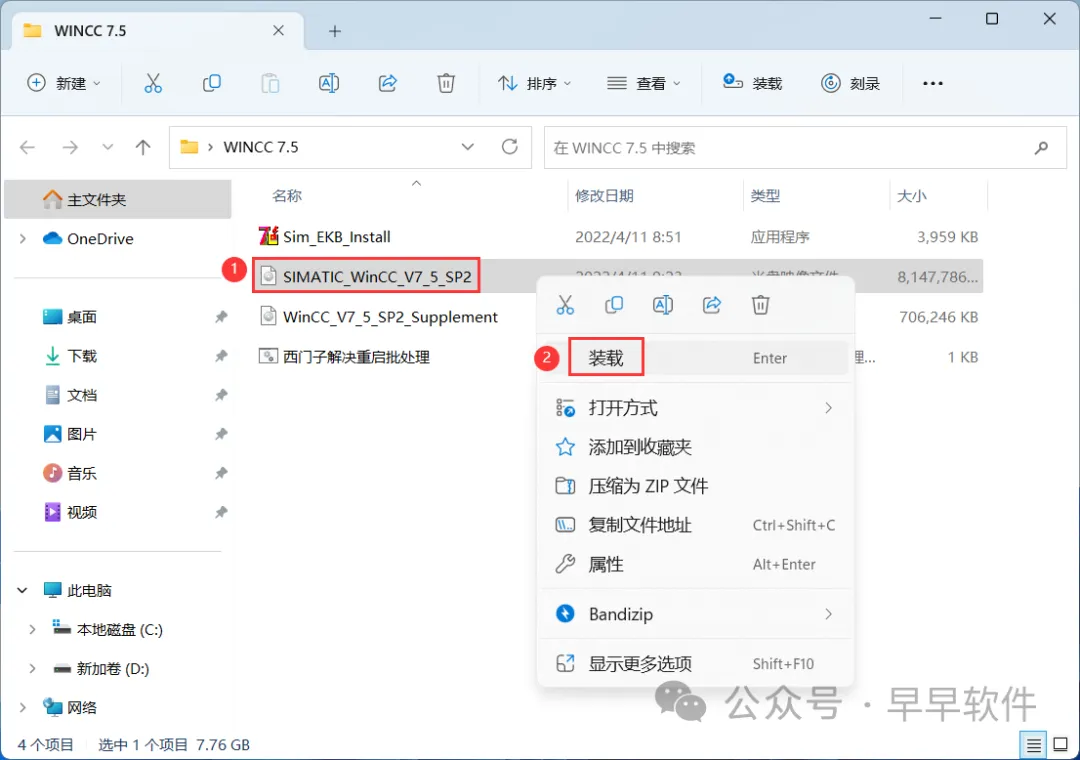This screenshot has height=760, width=1080.
Task: Click the Delete trash icon in the toolbar
Action: [446, 83]
